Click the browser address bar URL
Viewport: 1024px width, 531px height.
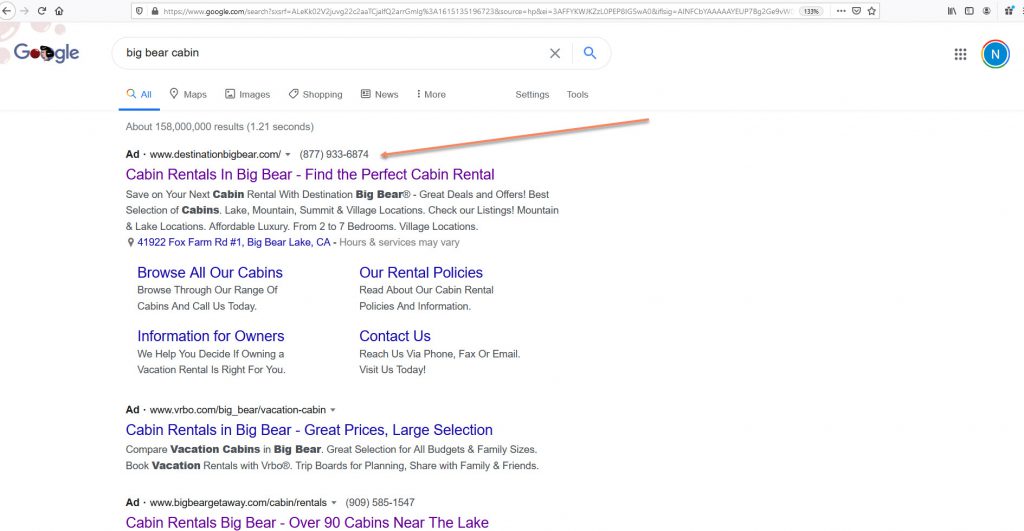[477, 11]
